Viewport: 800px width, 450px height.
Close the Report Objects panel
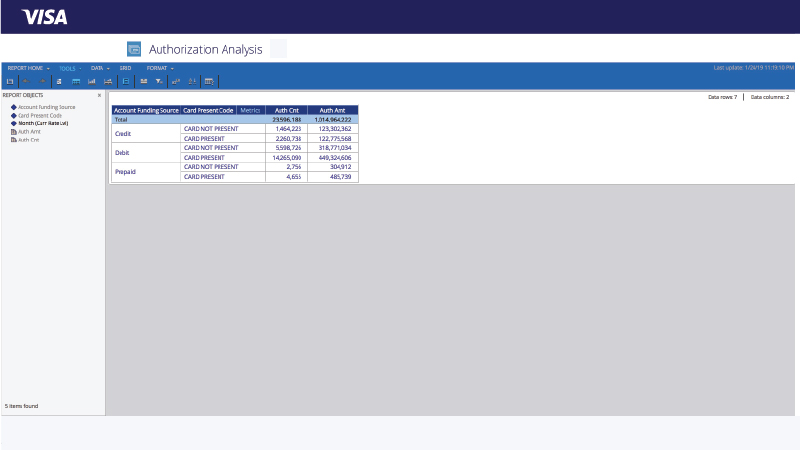click(x=99, y=95)
